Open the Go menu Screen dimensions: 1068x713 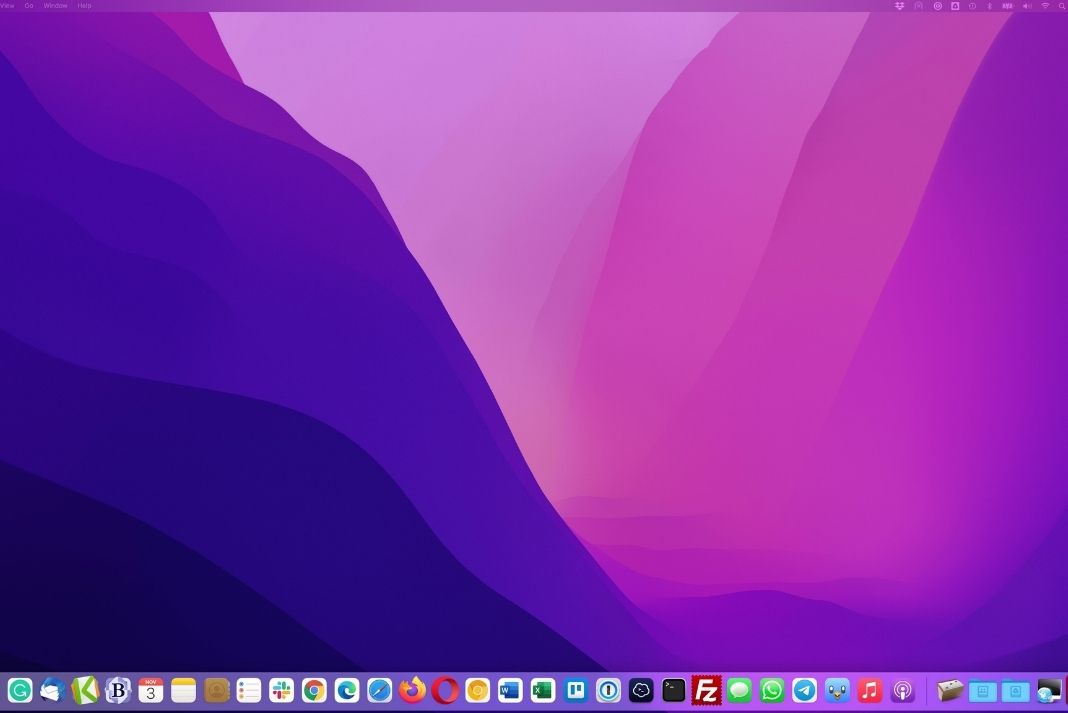(28, 6)
